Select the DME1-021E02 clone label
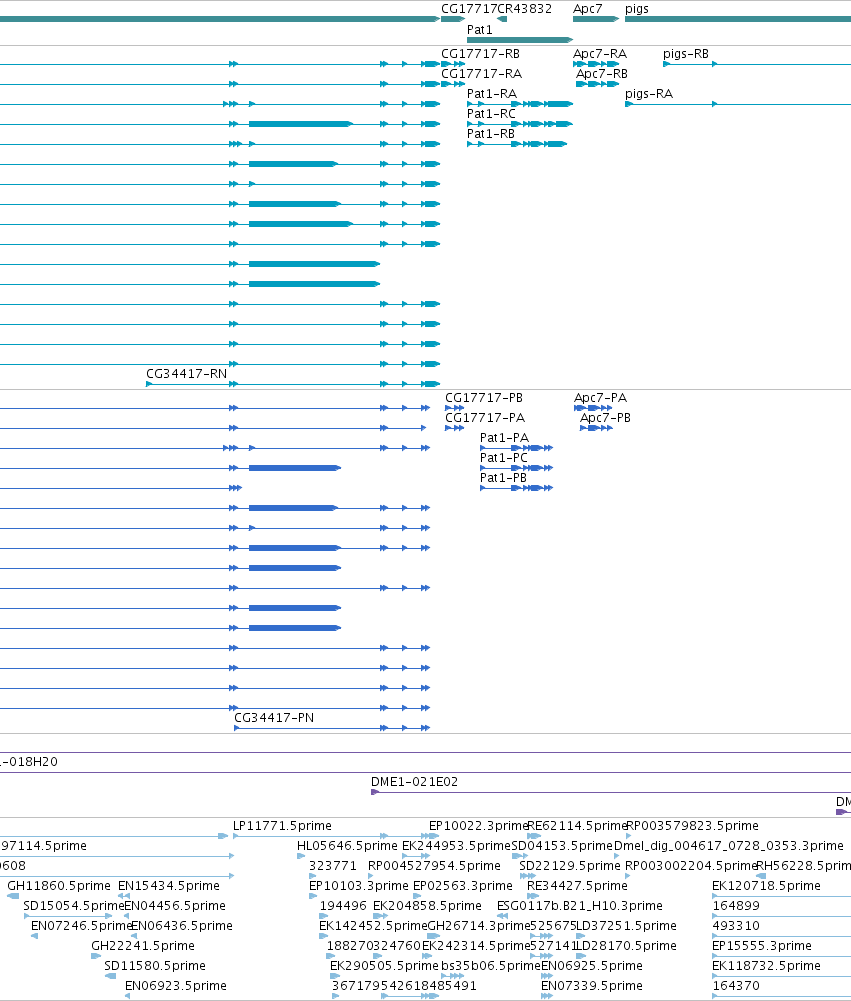 pyautogui.click(x=414, y=782)
